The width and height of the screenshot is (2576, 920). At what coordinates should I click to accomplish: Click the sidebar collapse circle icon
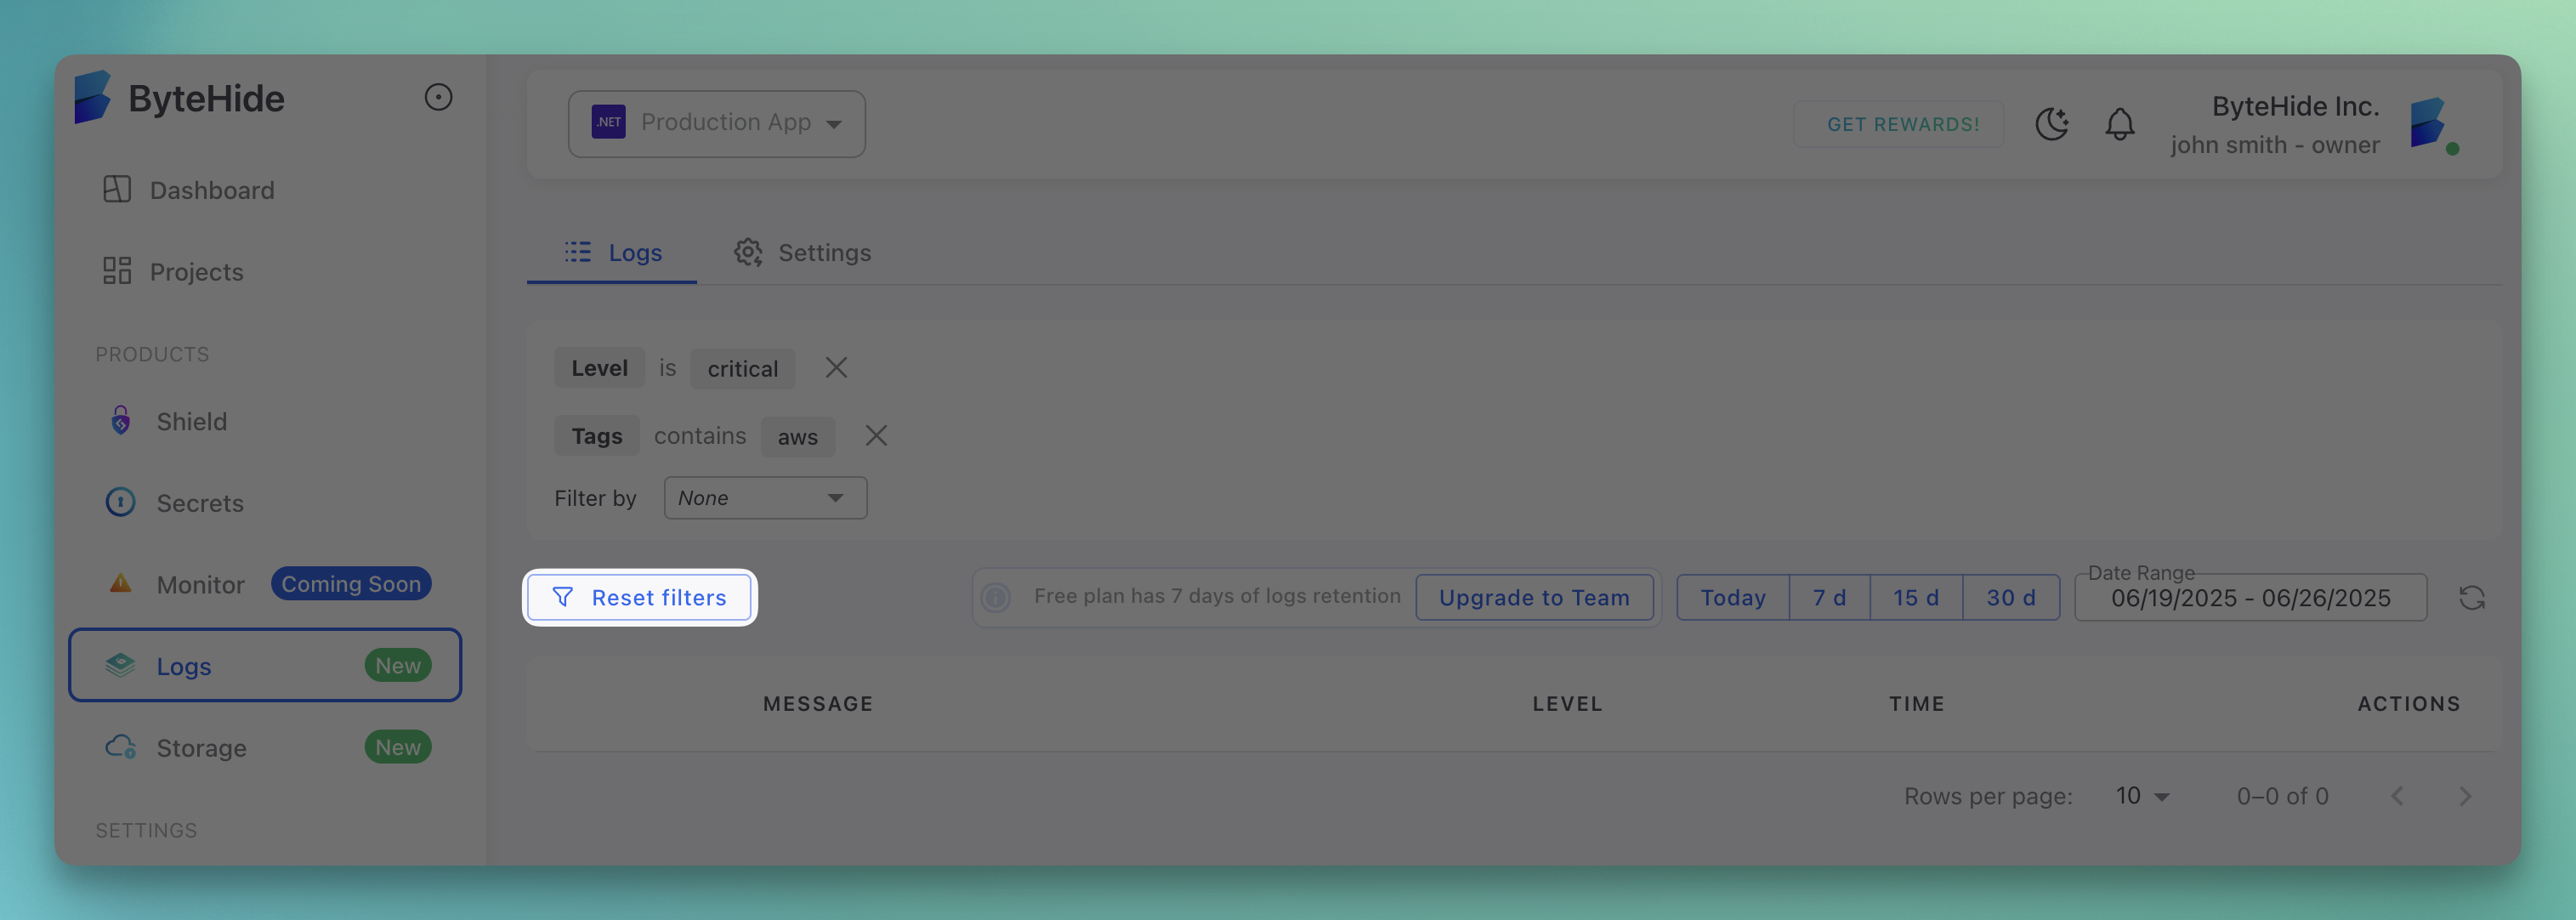[438, 97]
